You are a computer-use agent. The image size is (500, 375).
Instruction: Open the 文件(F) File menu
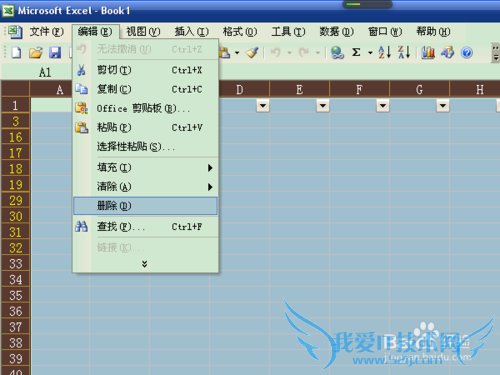[47, 32]
